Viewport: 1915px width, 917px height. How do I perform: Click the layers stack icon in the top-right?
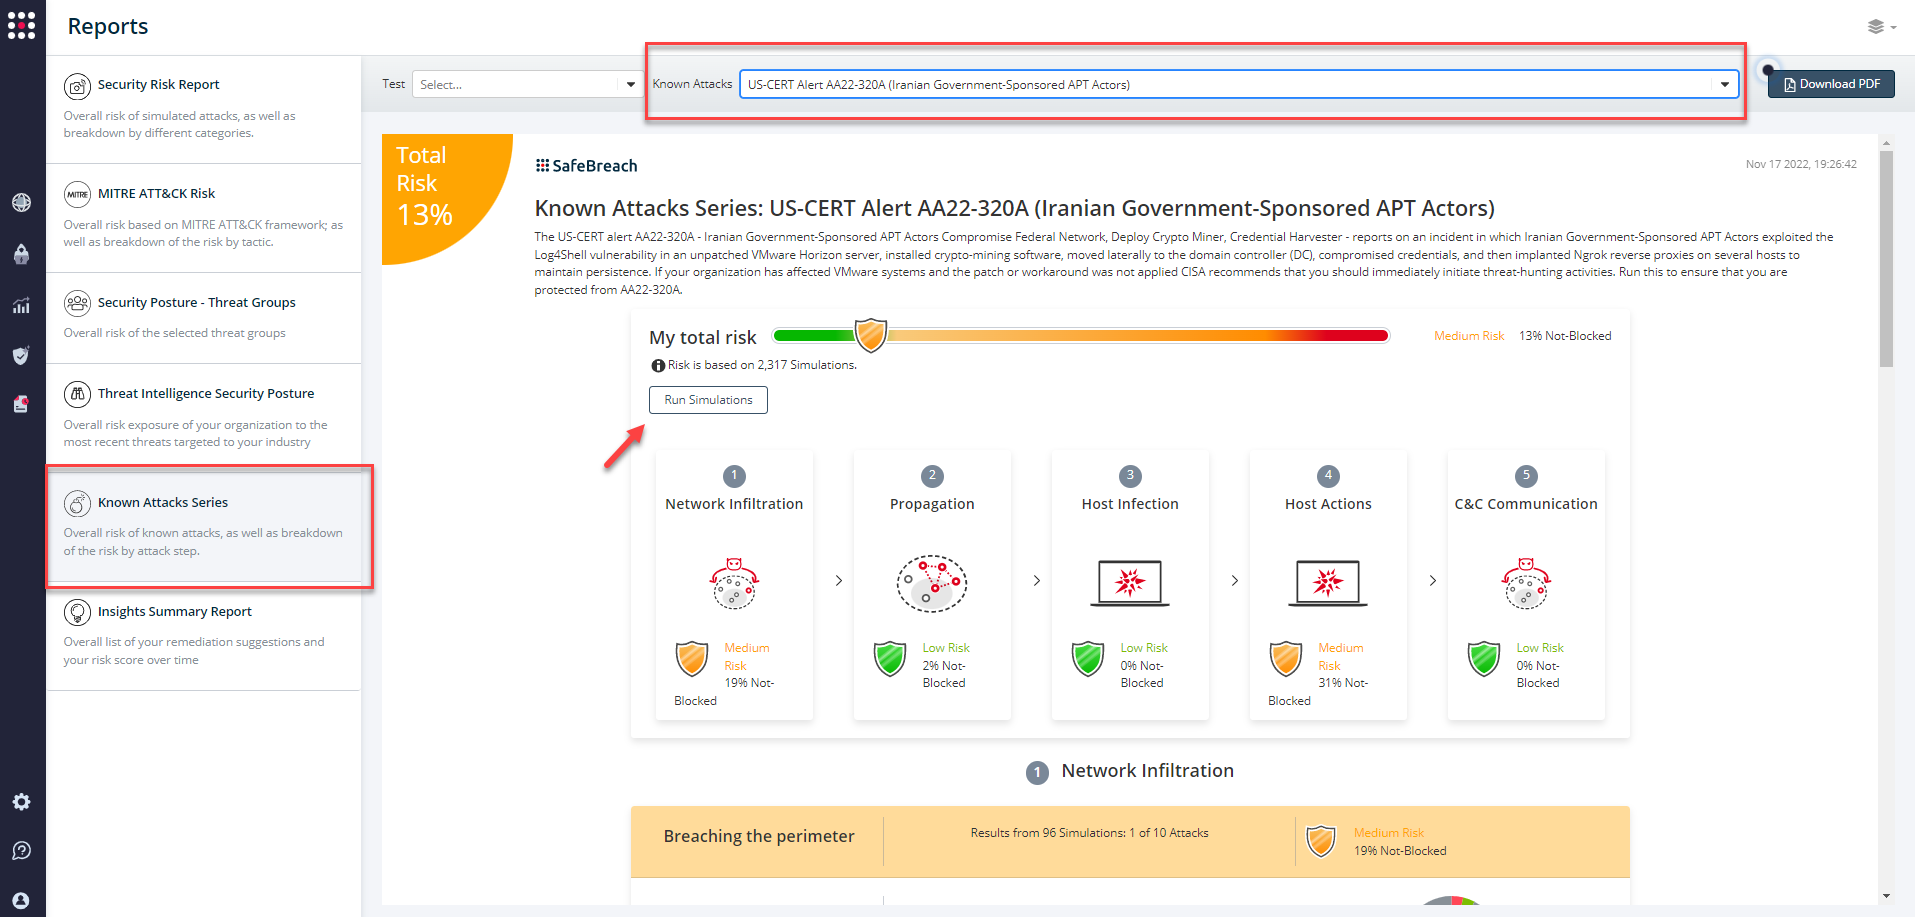1874,27
